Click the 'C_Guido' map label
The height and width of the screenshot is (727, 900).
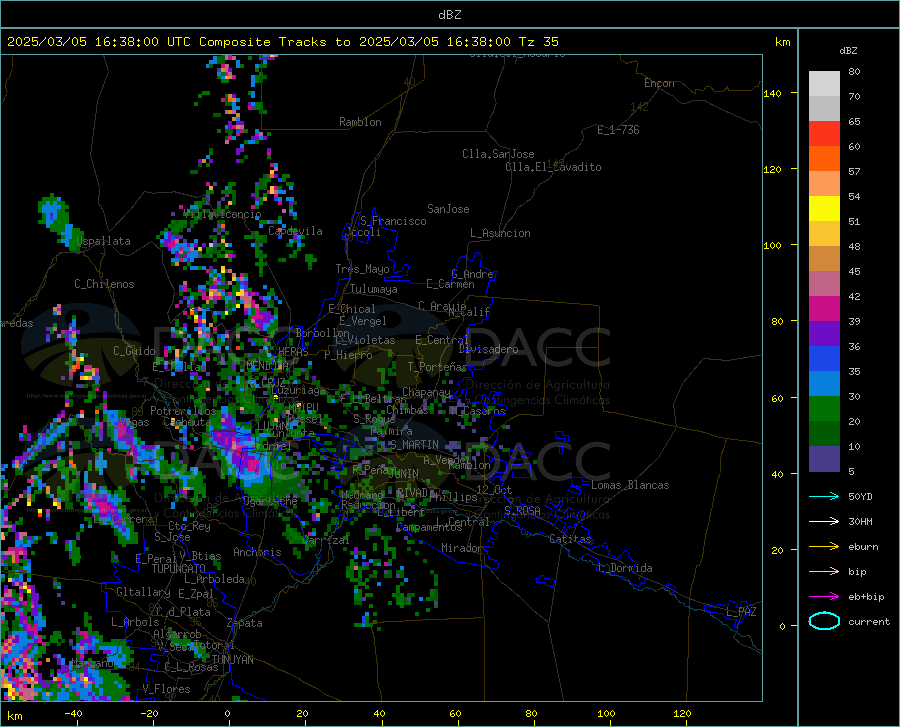tap(134, 351)
